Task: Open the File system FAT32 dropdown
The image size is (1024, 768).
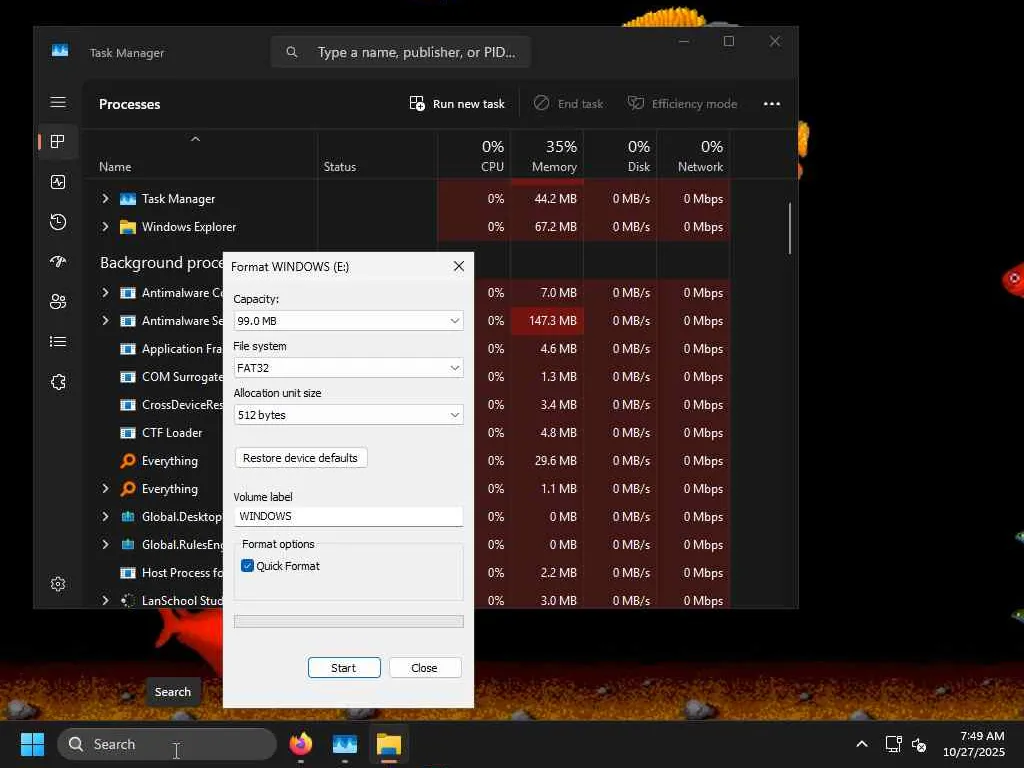Action: click(348, 368)
